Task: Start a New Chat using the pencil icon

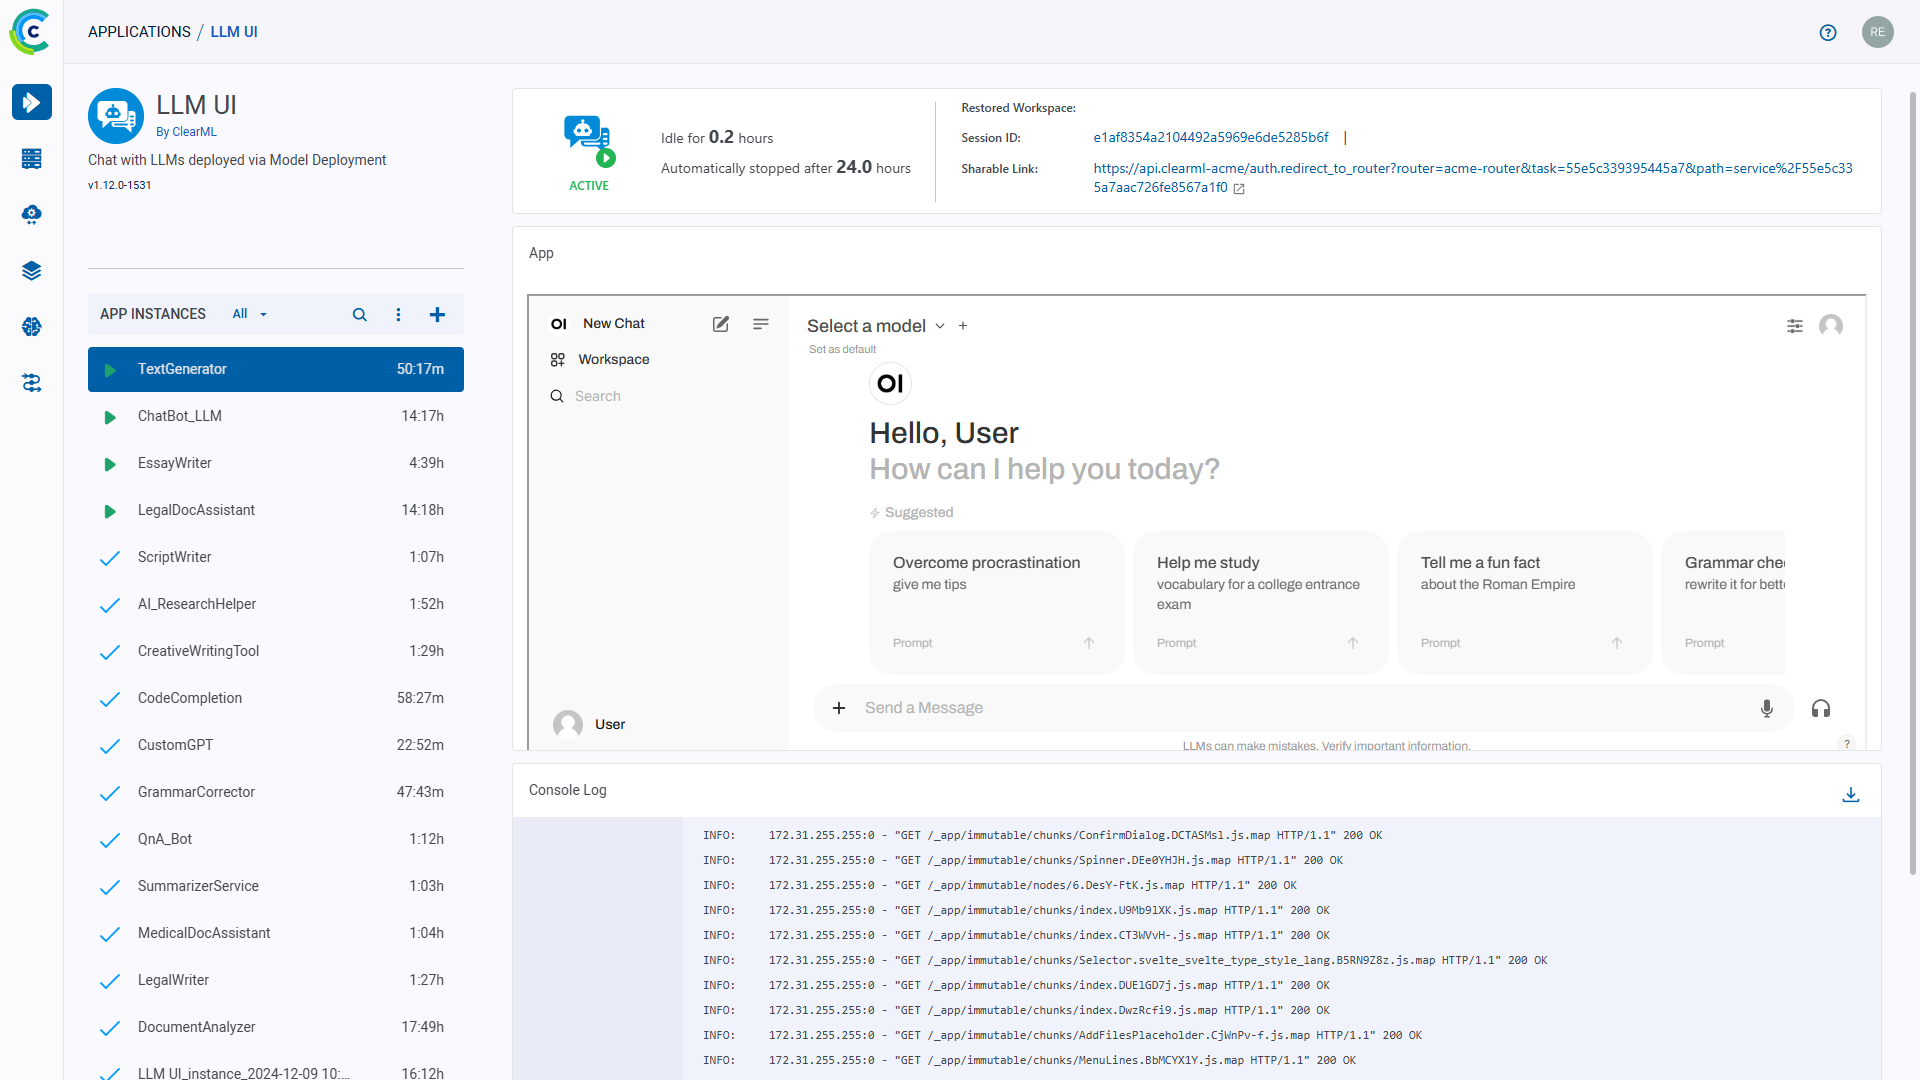Action: coord(720,324)
